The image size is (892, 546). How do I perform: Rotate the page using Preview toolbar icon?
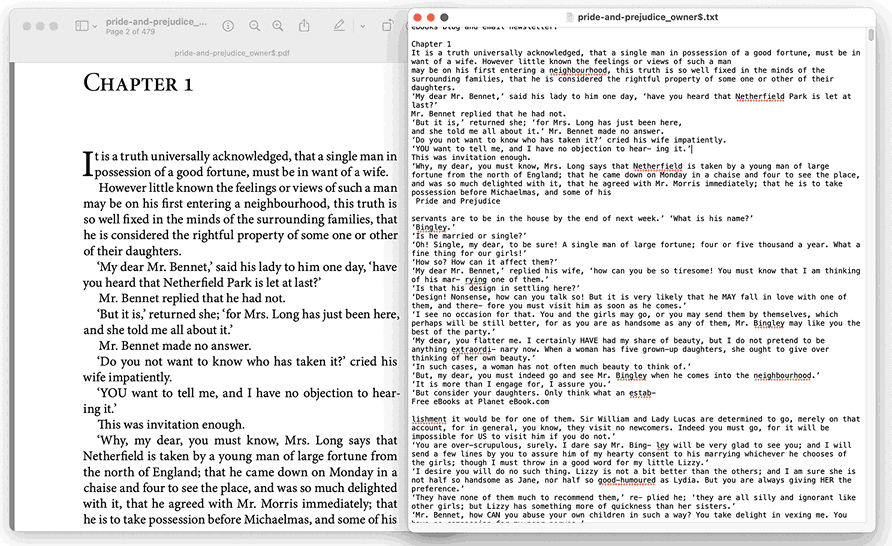click(x=387, y=26)
